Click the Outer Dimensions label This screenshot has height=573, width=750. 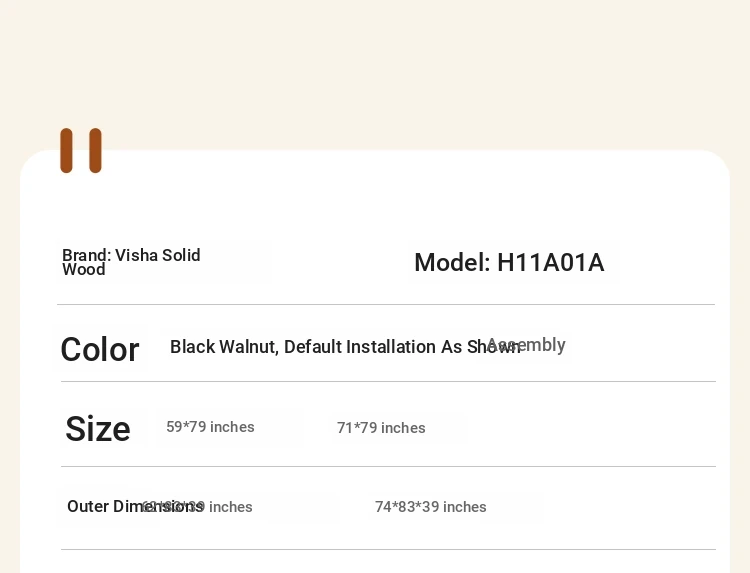pos(135,506)
